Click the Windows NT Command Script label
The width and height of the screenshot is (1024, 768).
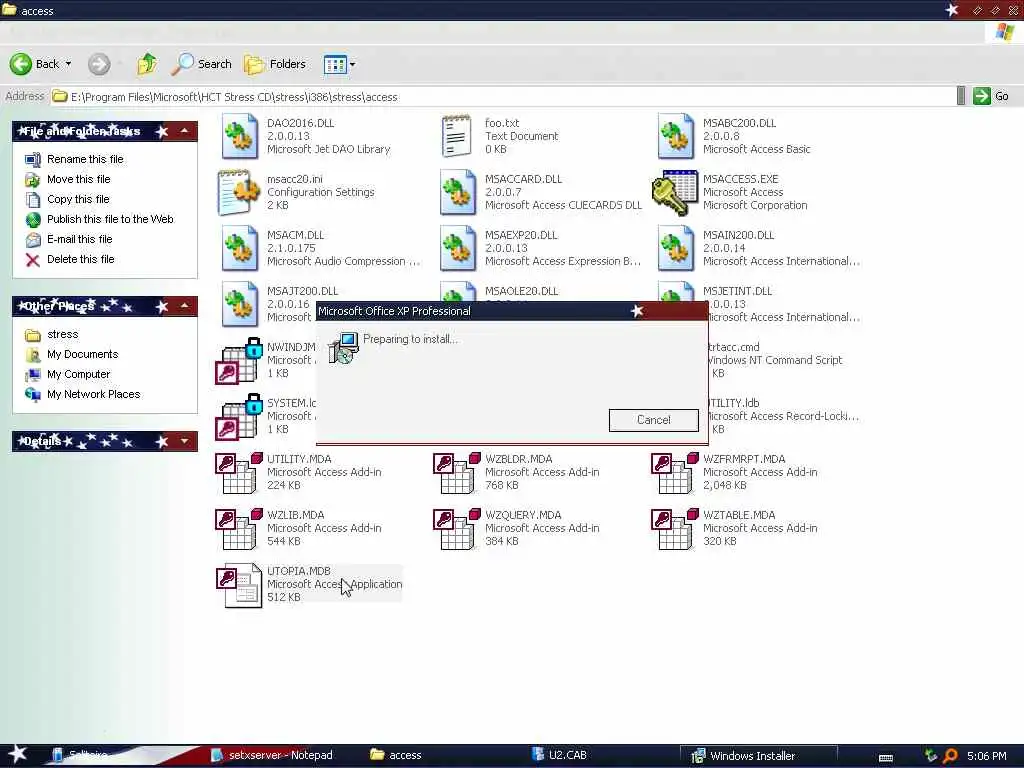[775, 360]
